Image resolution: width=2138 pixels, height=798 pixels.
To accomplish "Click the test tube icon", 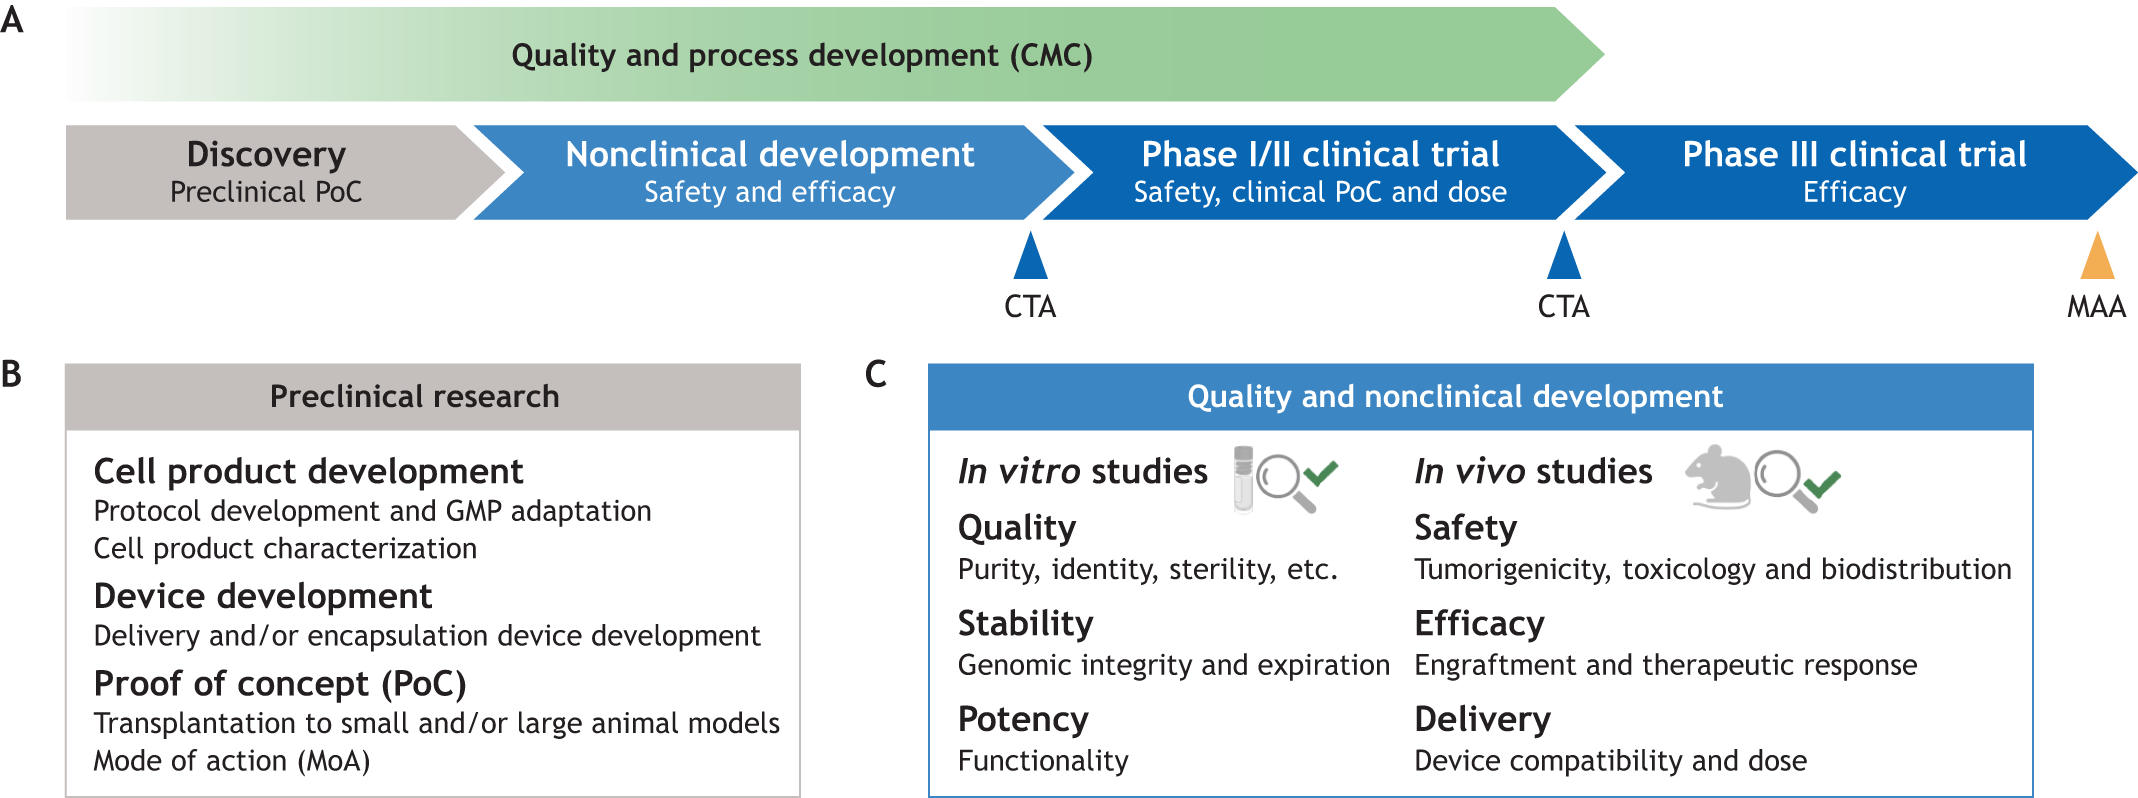I will tap(1243, 478).
